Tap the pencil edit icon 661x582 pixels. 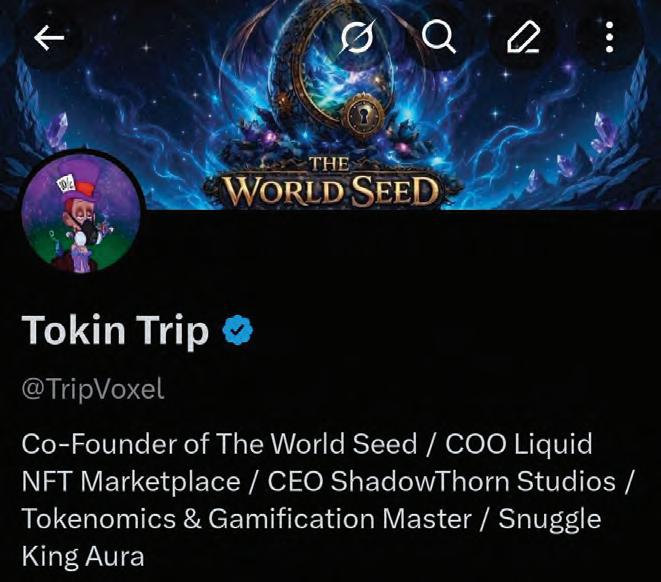pyautogui.click(x=524, y=38)
